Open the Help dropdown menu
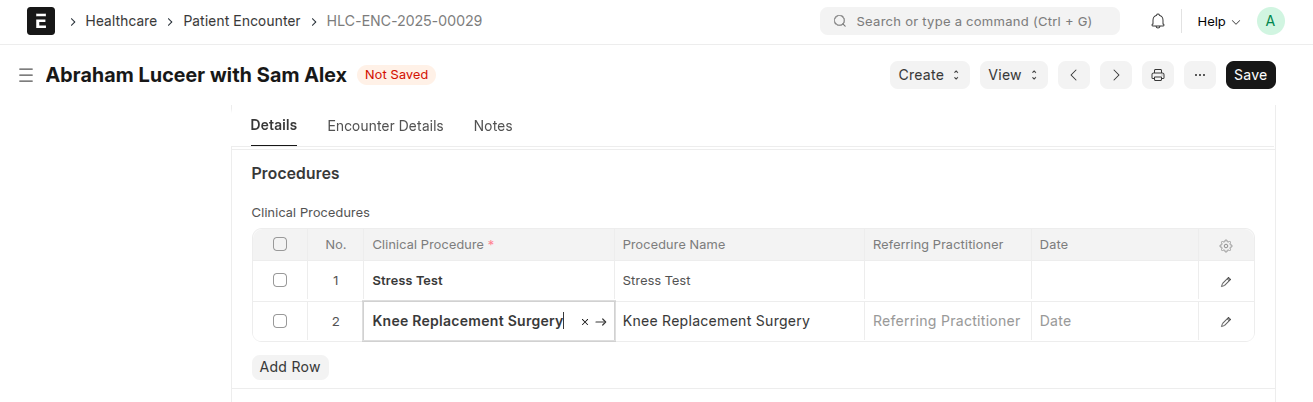 click(1218, 21)
